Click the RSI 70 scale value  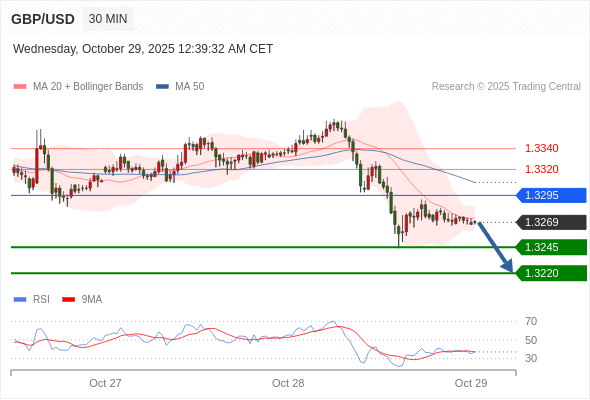(531, 321)
